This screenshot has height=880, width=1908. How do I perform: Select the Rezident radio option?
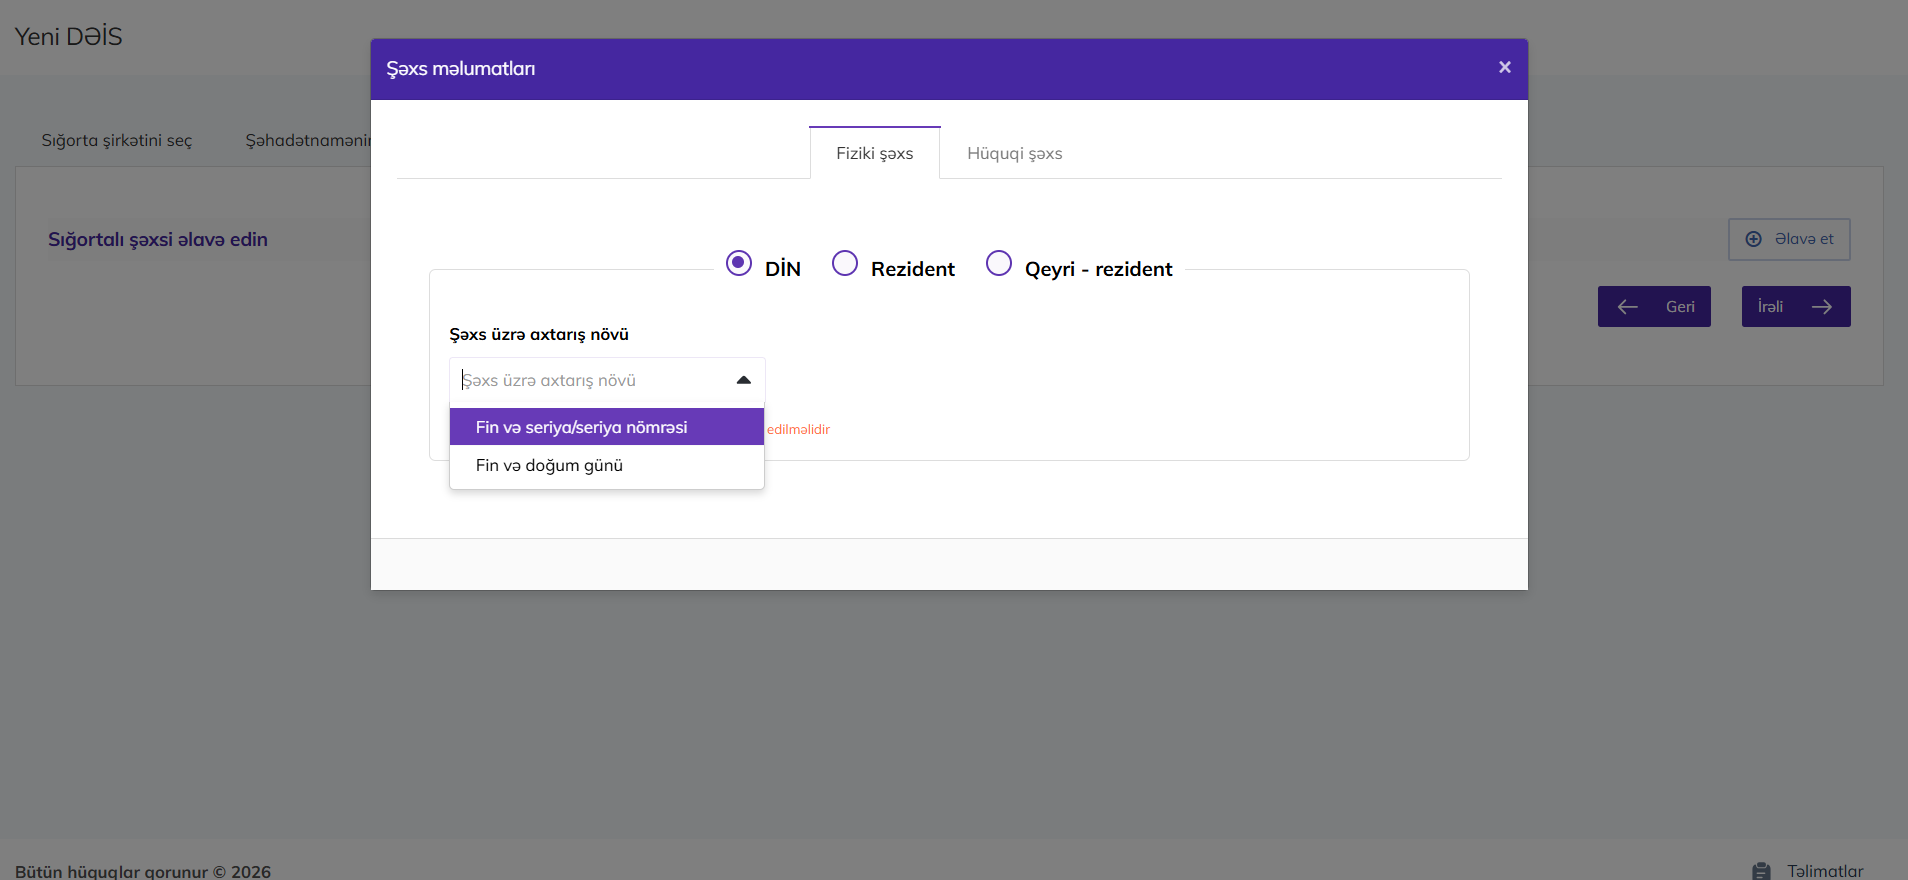pyautogui.click(x=845, y=263)
